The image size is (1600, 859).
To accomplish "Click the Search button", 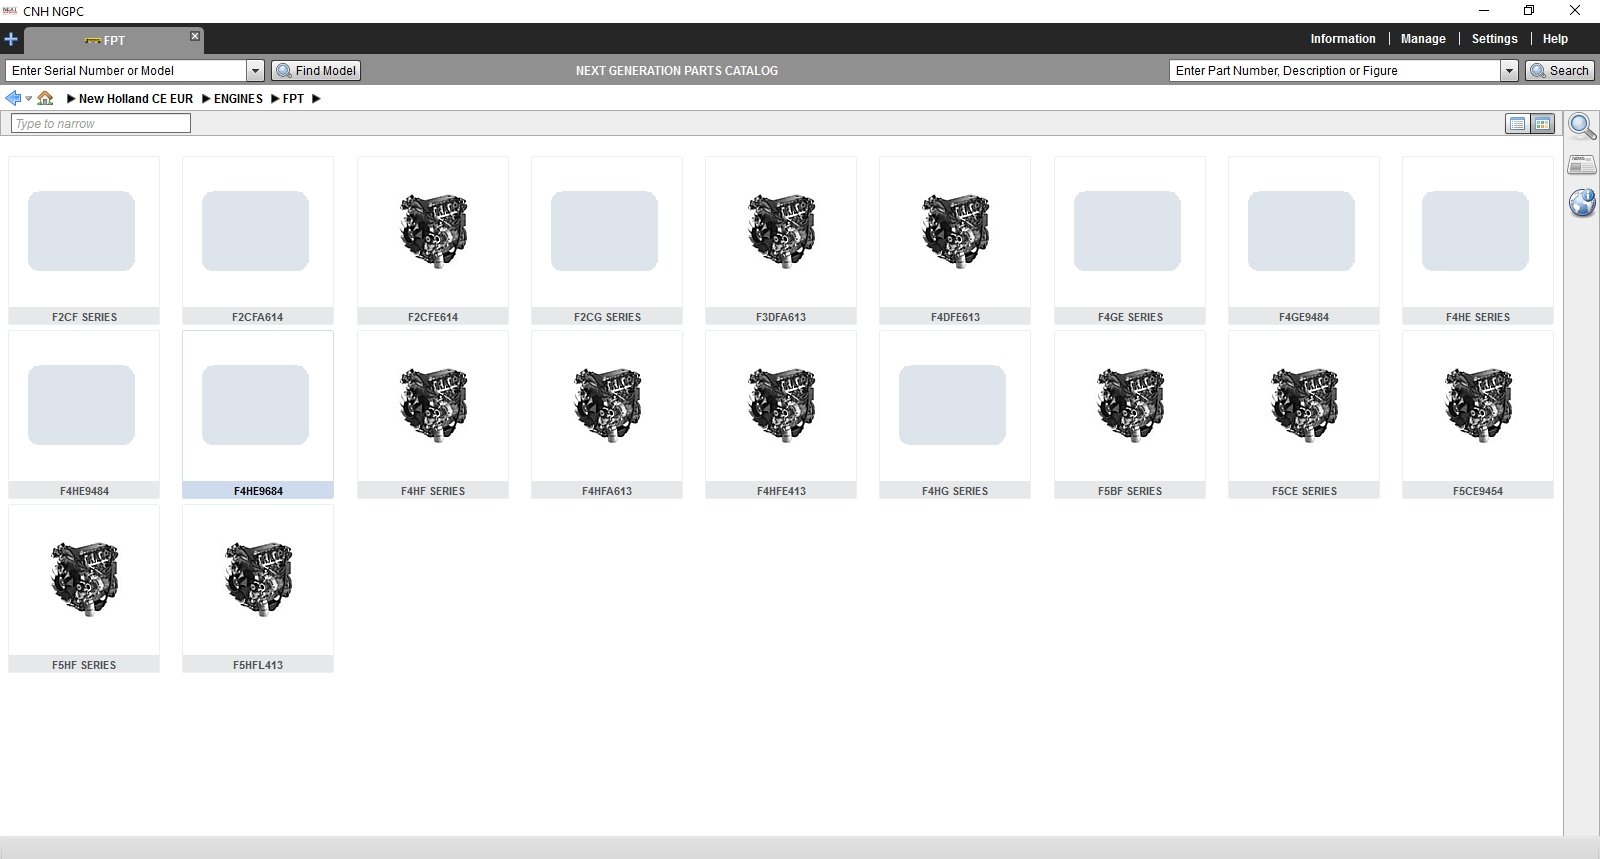I will point(1560,71).
